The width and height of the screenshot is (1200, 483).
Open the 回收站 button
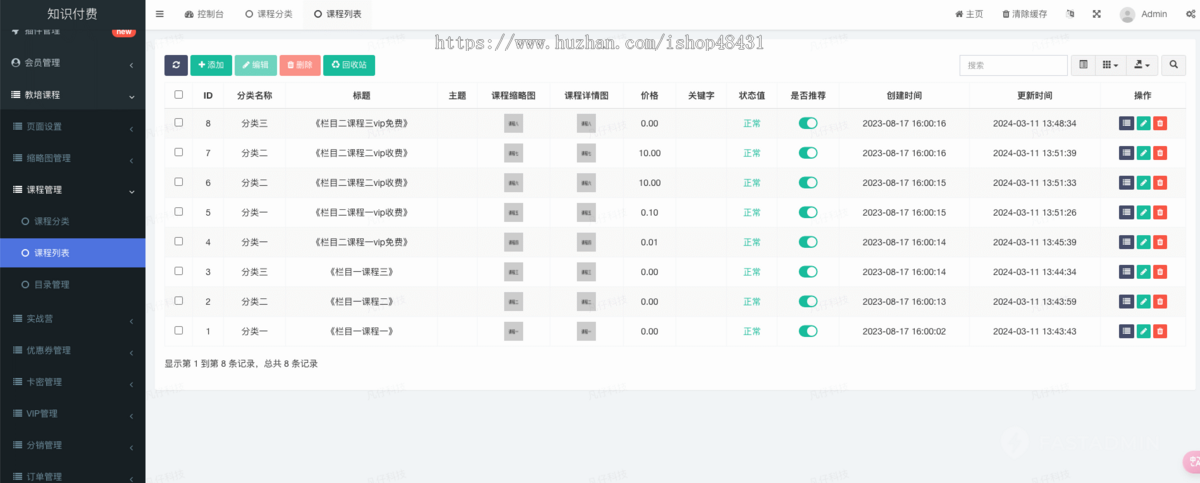349,64
